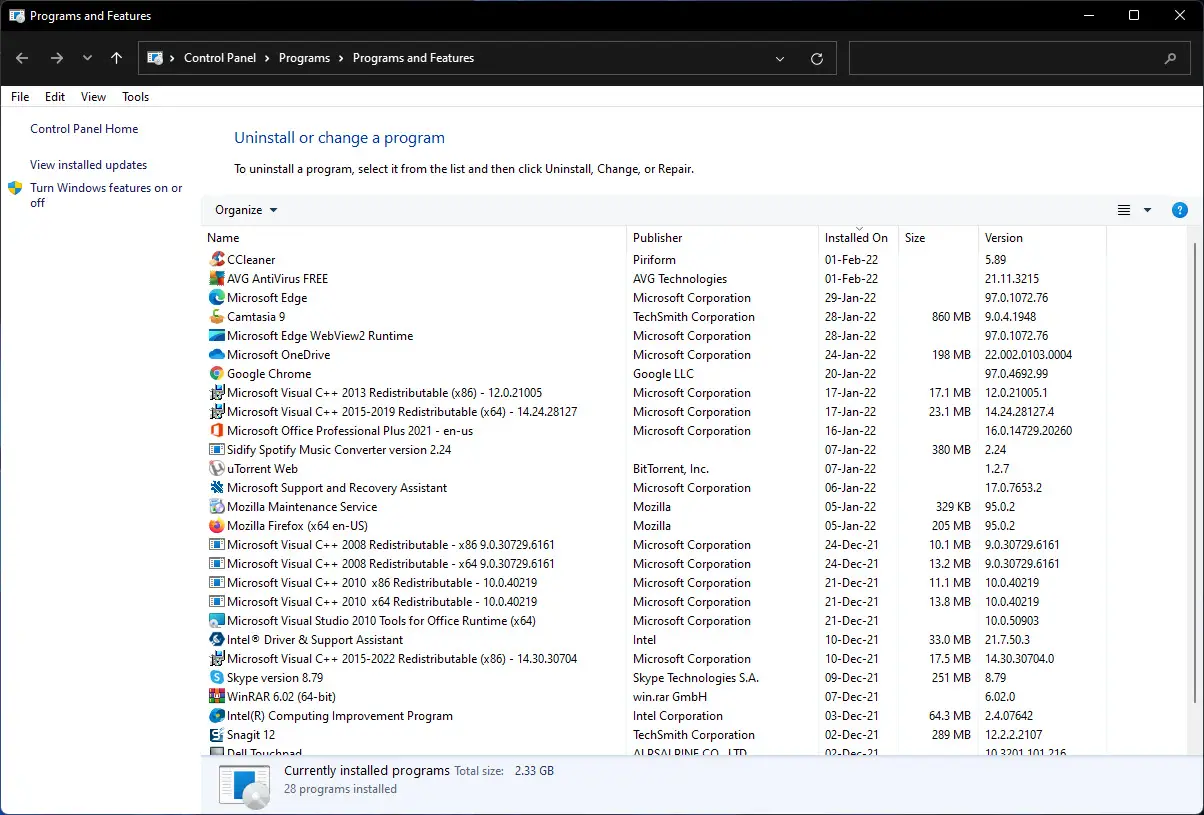Click the Programs and Features breadcrumb
Viewport: 1204px width, 815px height.
(x=413, y=59)
